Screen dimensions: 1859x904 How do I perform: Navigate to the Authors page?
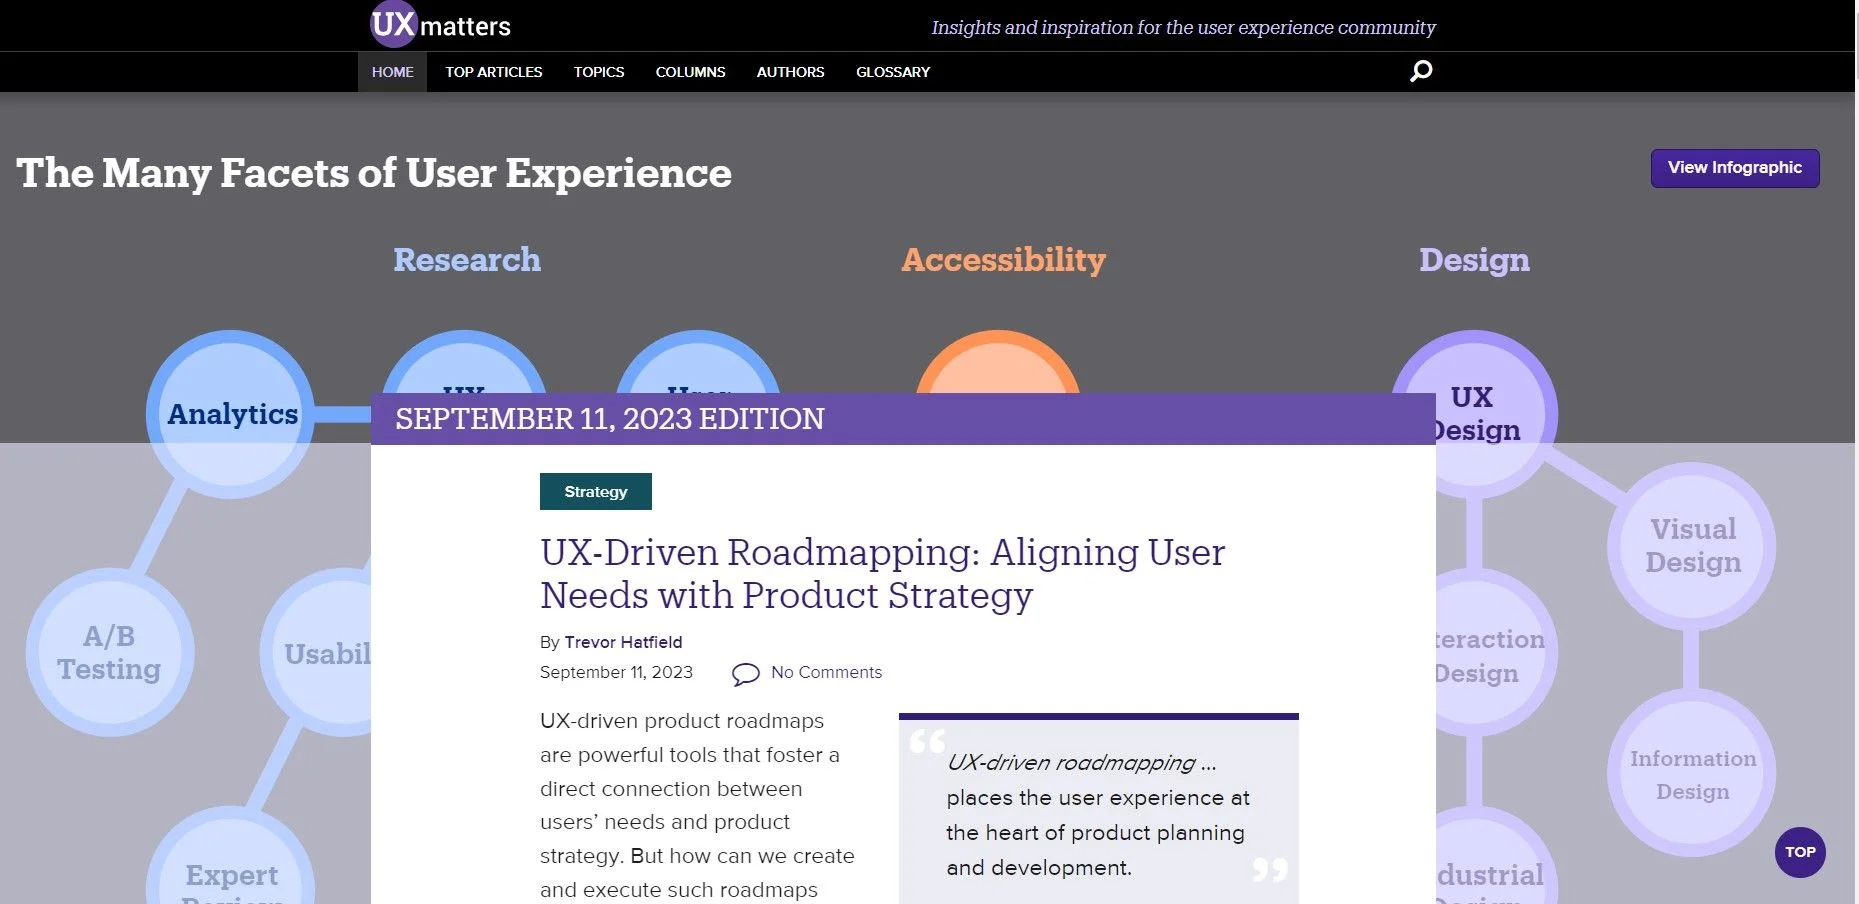point(790,72)
